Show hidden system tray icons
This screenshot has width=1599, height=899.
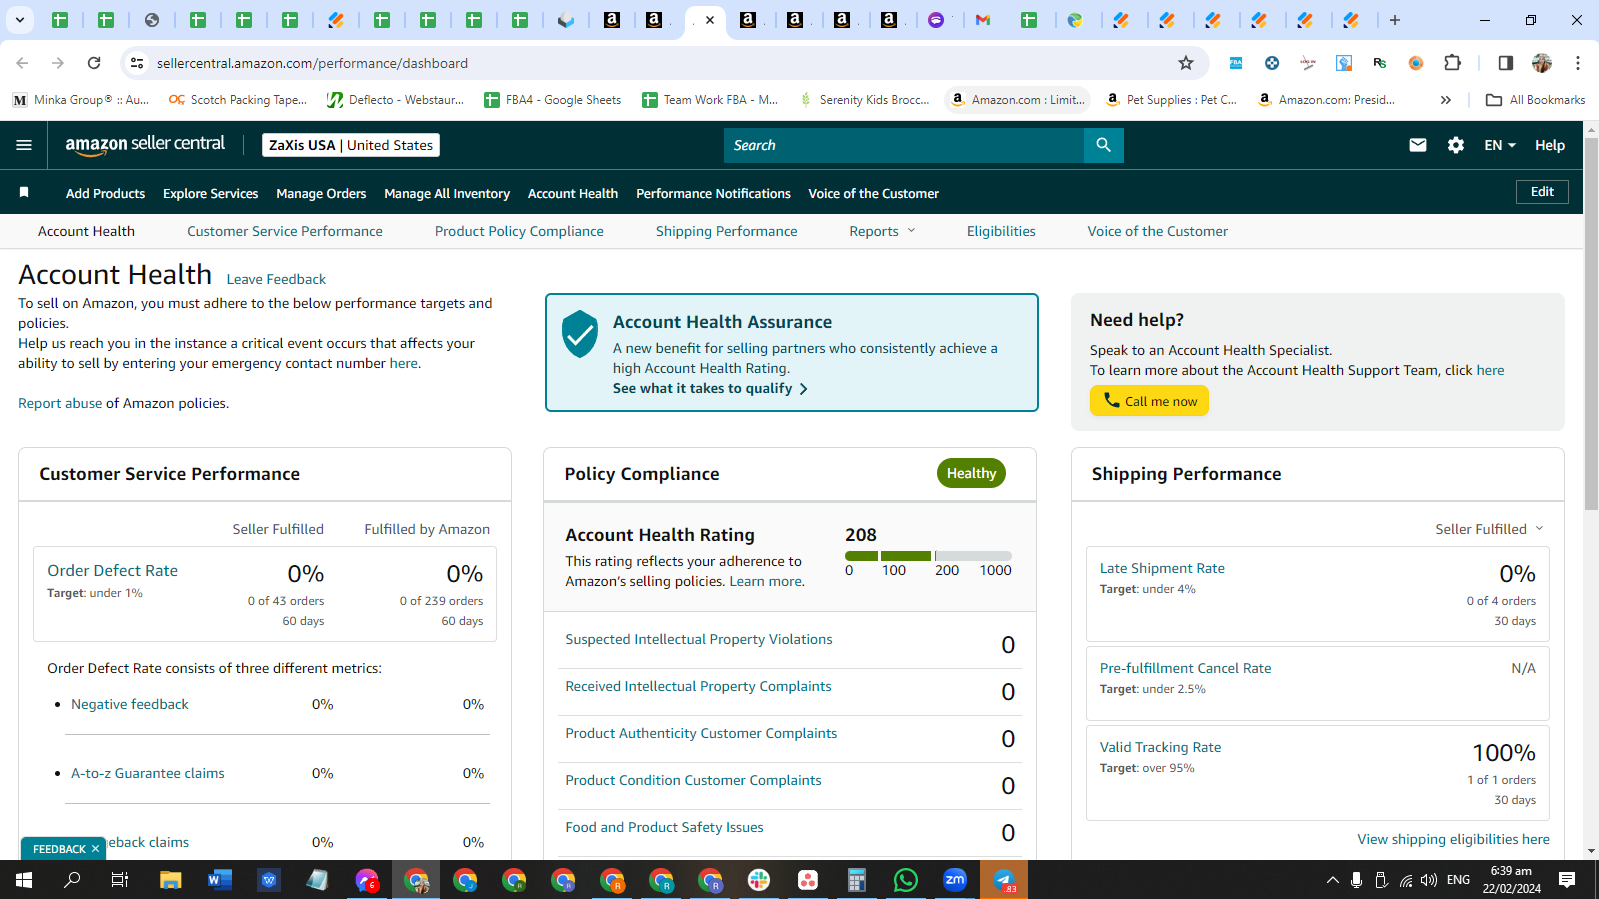click(x=1332, y=880)
